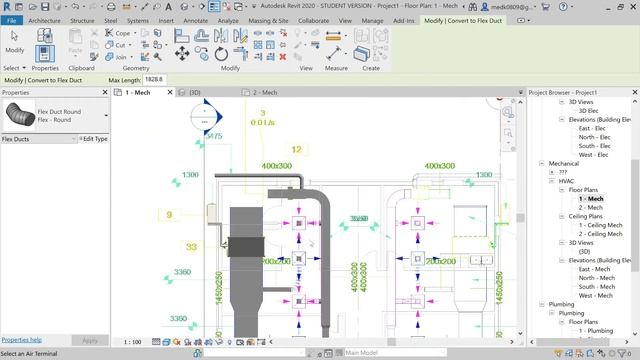Click the Edit Type button
Viewport: 640px width, 360px height.
click(93, 139)
